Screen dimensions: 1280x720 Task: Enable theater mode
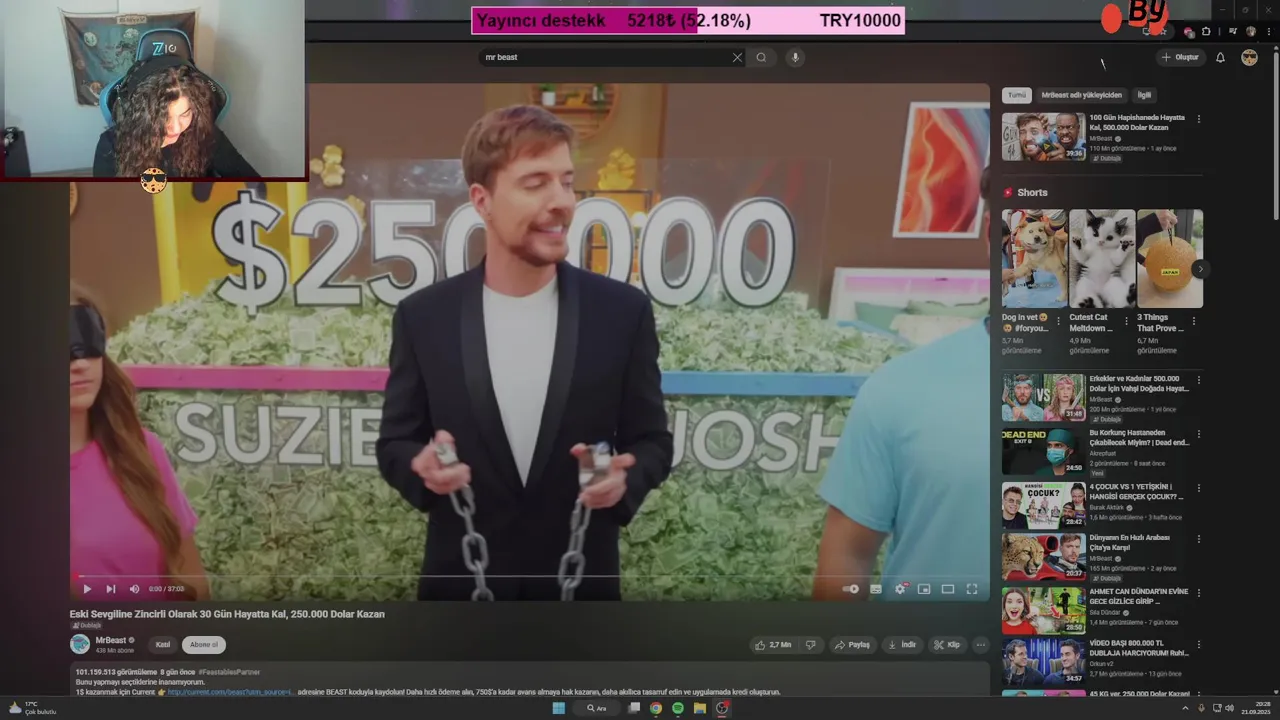click(948, 589)
